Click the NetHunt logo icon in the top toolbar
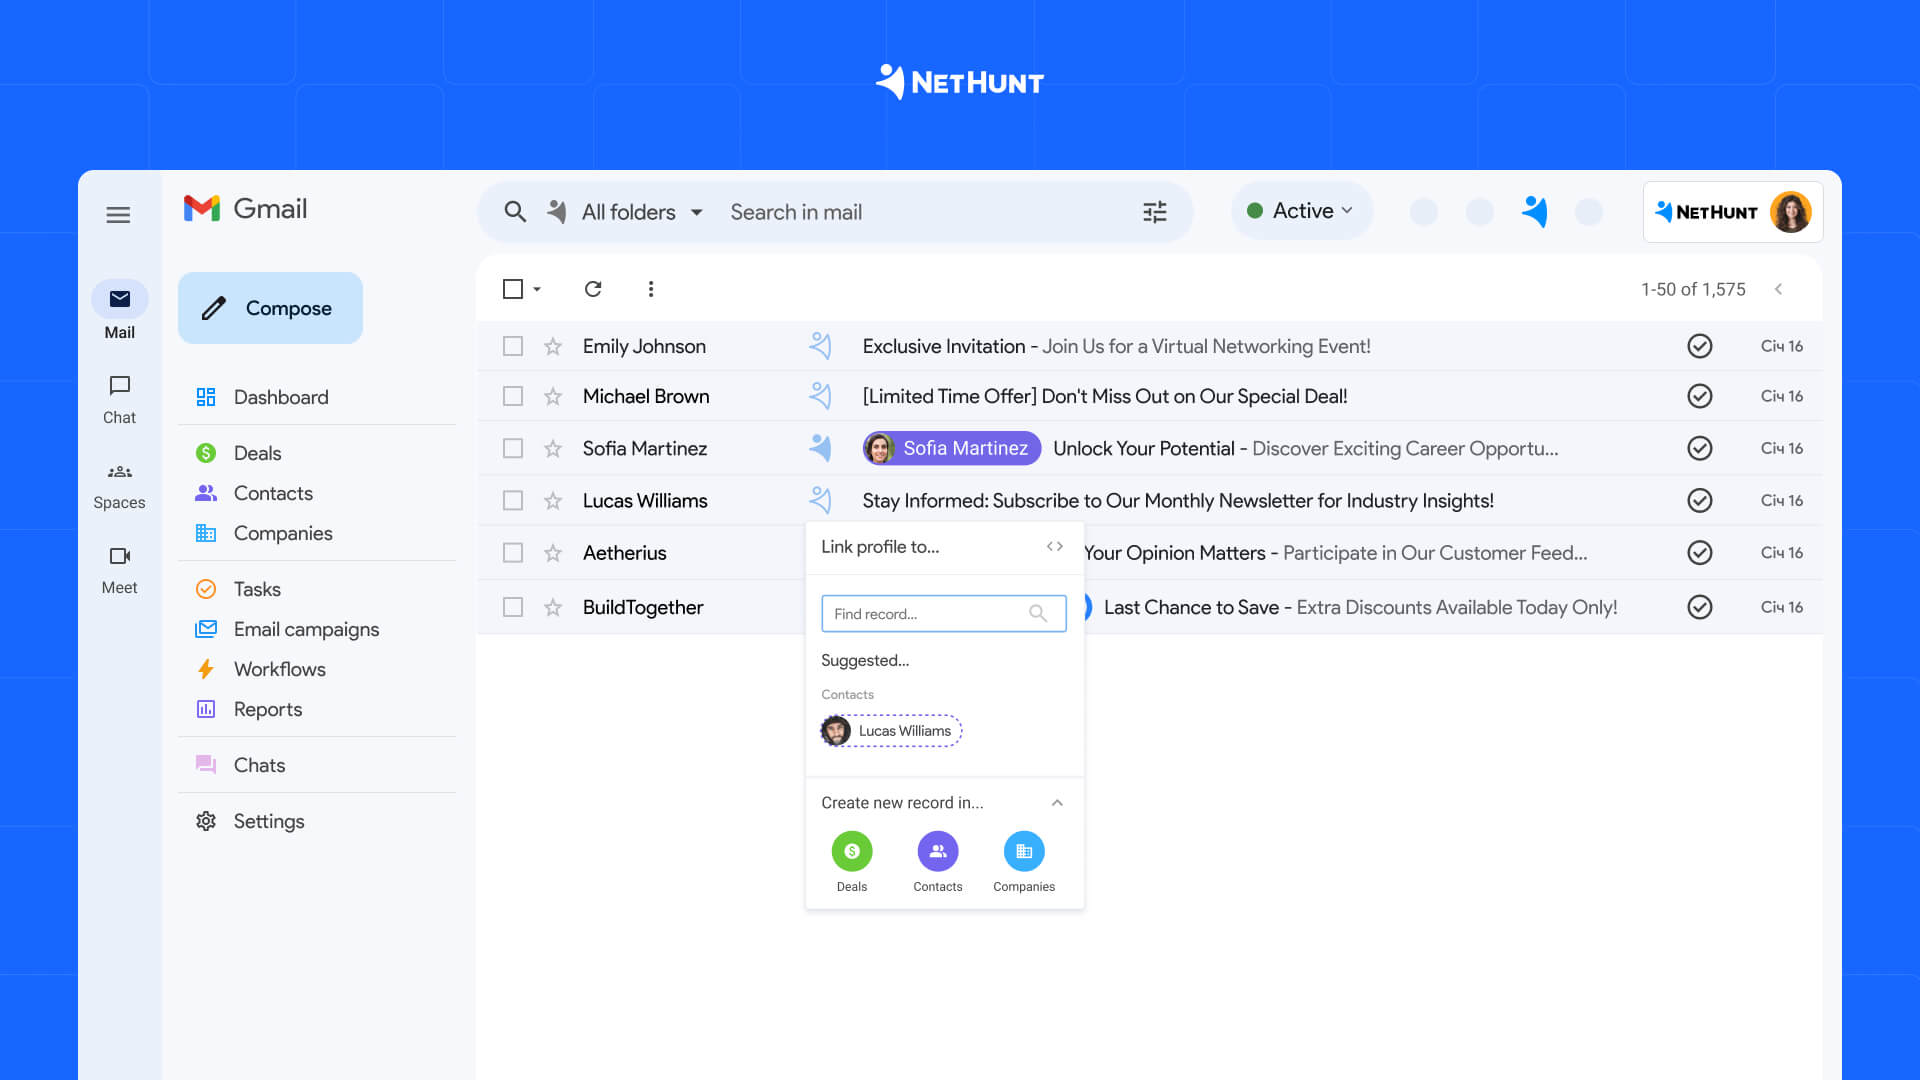The width and height of the screenshot is (1920, 1080). point(1535,212)
